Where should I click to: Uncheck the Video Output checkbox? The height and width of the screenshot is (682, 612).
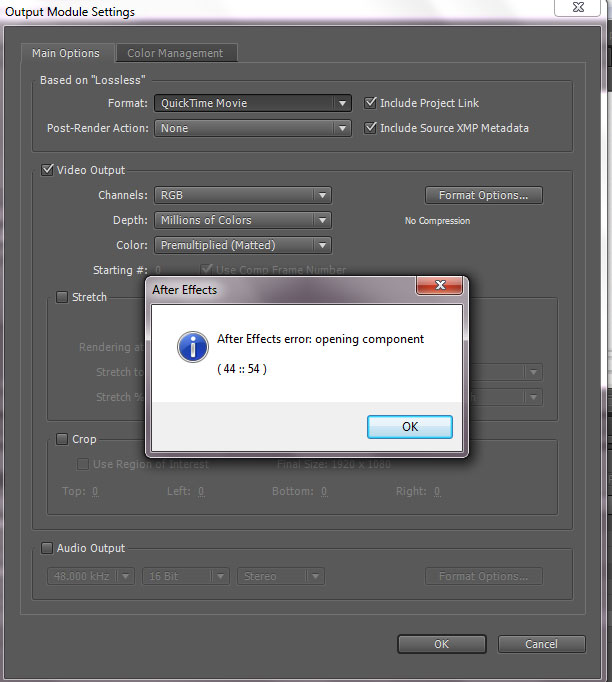click(47, 170)
